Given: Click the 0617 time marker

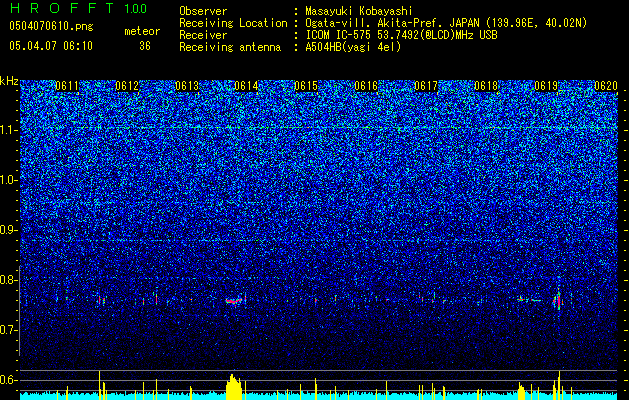Looking at the screenshot, I should tap(426, 86).
